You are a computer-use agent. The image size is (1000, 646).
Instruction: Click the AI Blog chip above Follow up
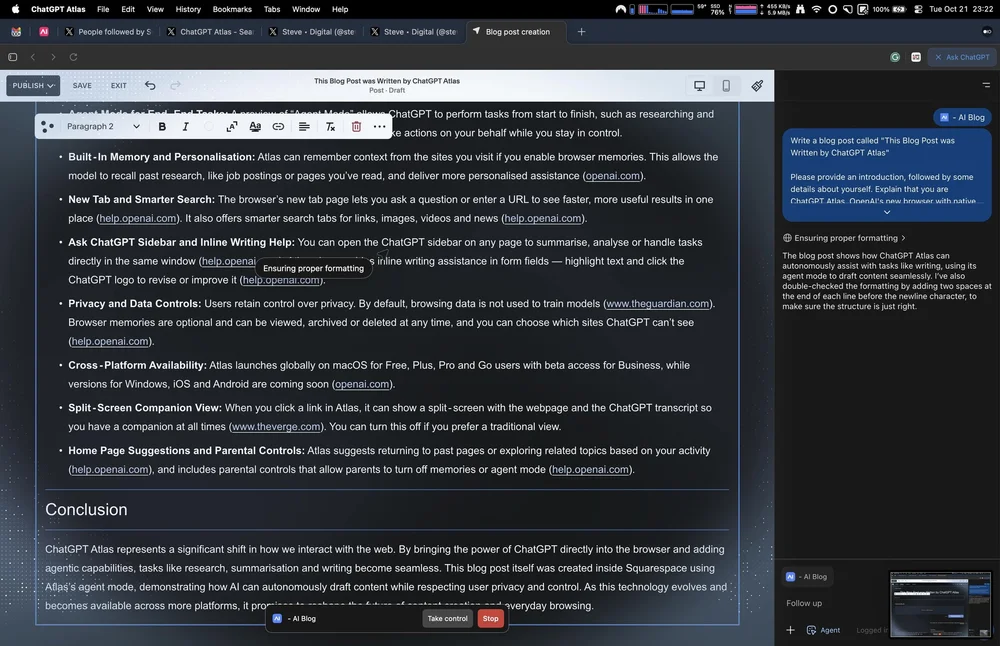(x=809, y=576)
